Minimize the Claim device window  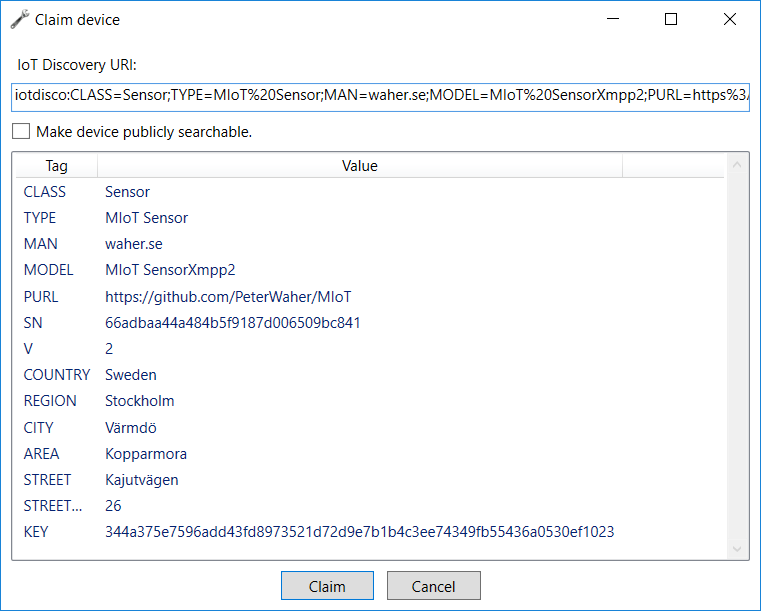pyautogui.click(x=614, y=19)
